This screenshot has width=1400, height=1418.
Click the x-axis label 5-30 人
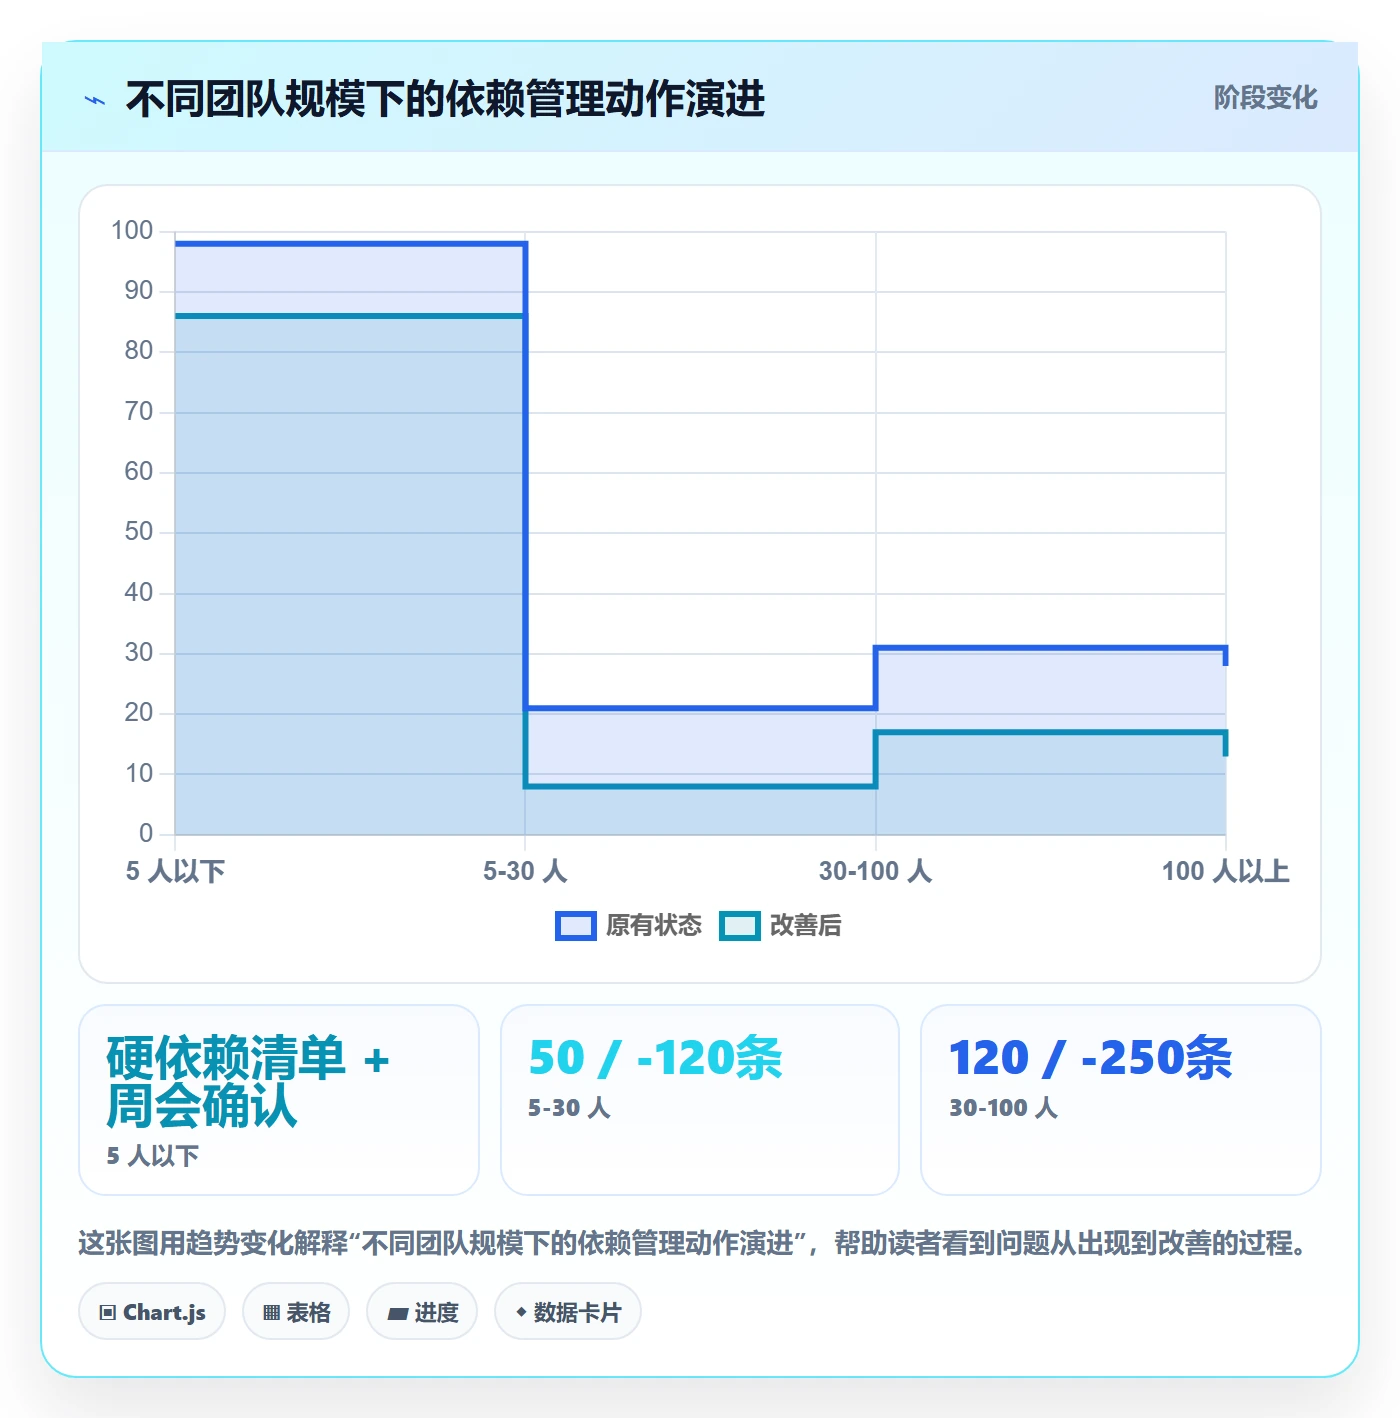(x=525, y=871)
